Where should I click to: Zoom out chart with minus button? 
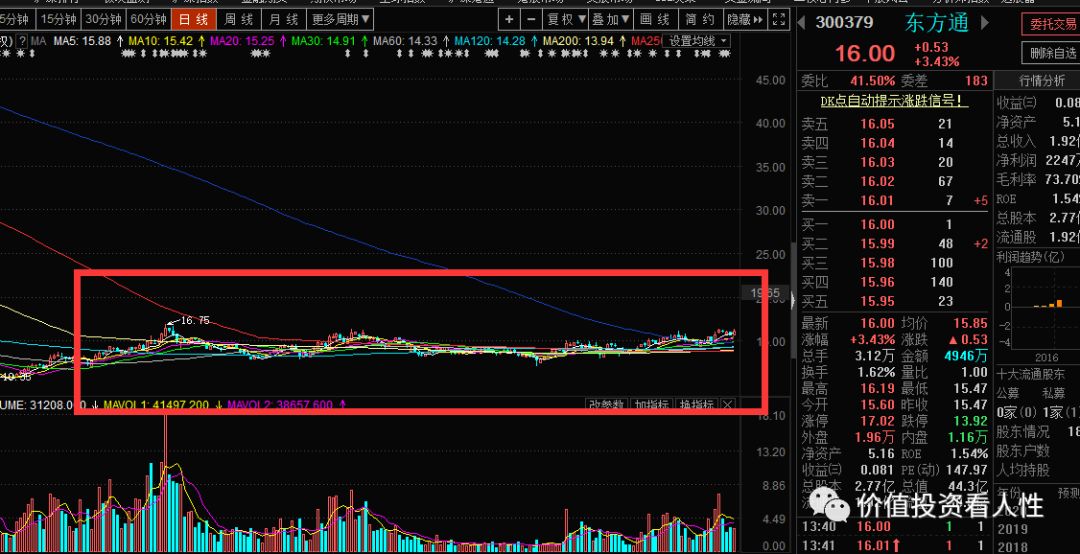(x=530, y=19)
